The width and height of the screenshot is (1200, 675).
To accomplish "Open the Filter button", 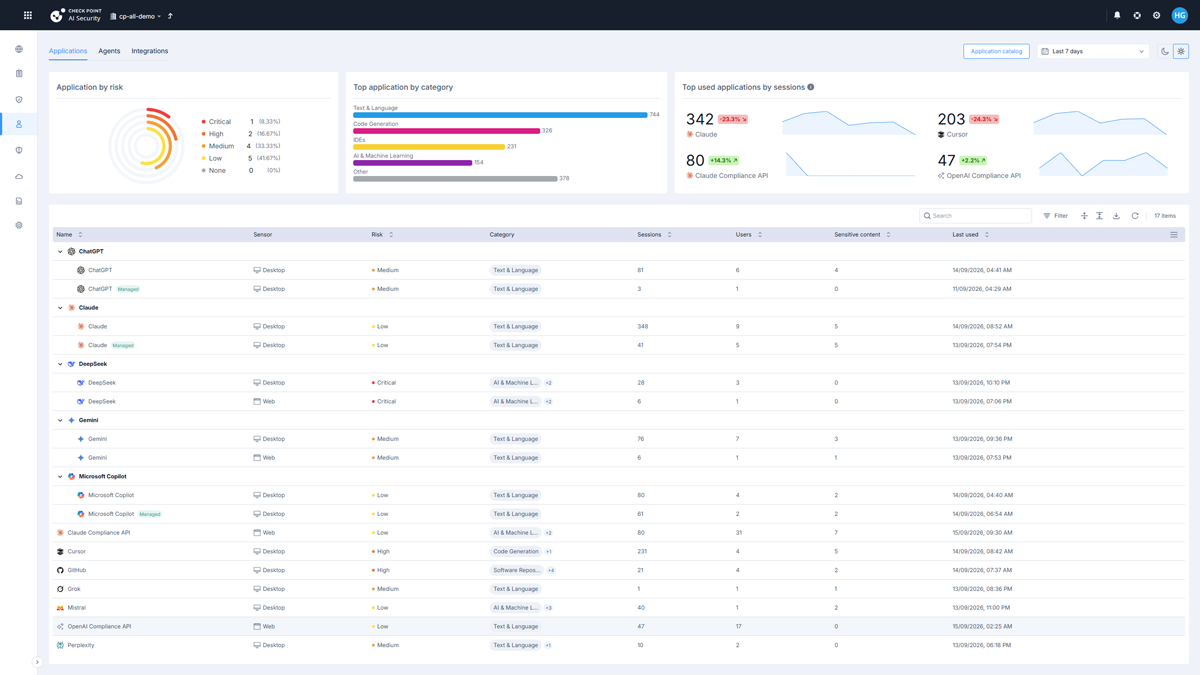I will click(1056, 216).
